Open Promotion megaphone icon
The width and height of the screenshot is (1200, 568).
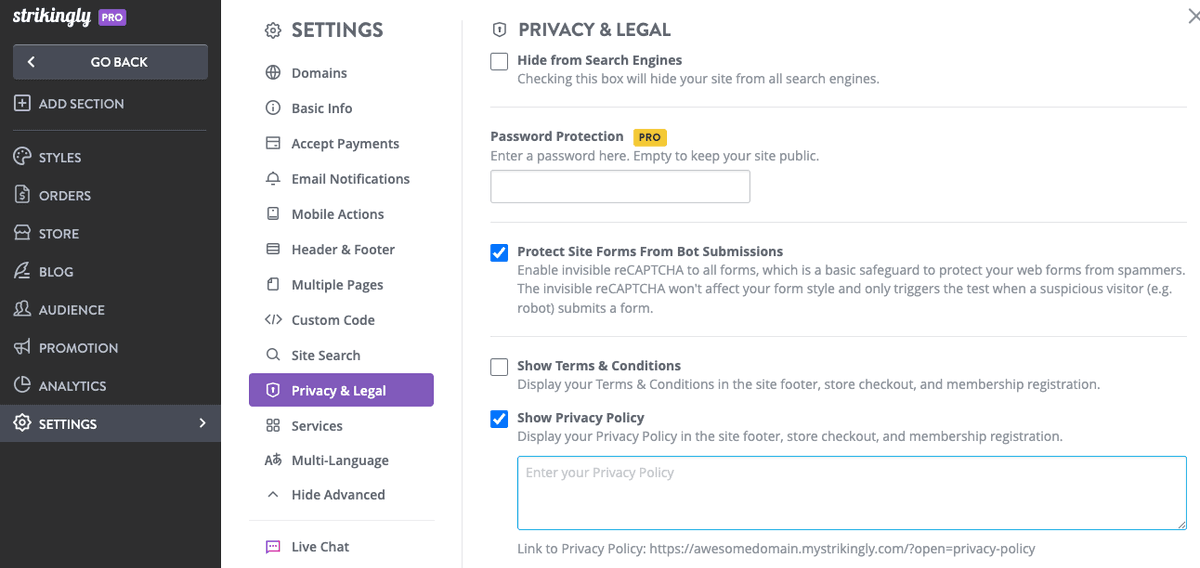pyautogui.click(x=22, y=347)
